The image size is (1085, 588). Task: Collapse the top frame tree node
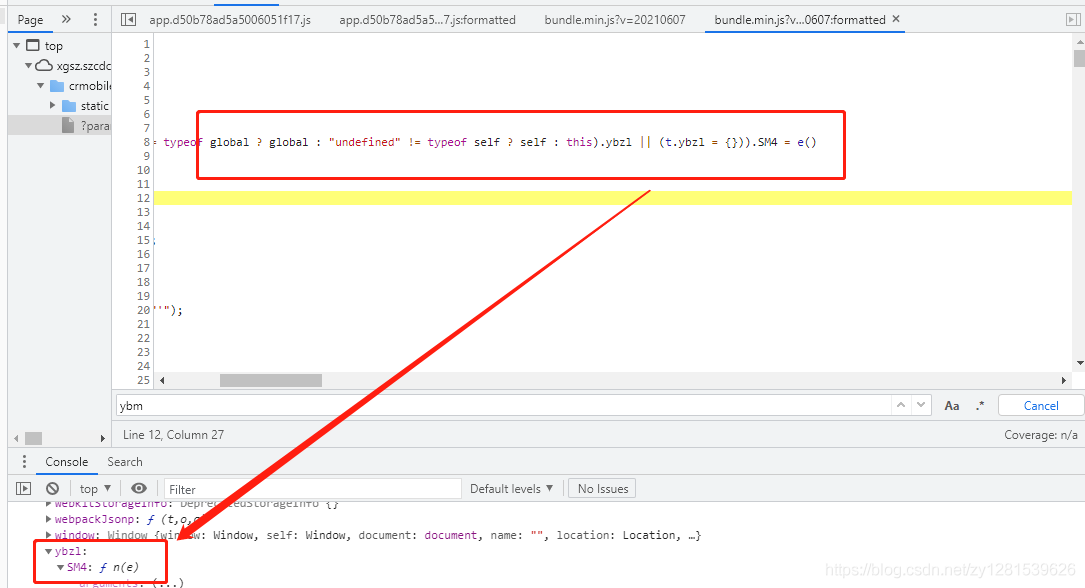17,46
